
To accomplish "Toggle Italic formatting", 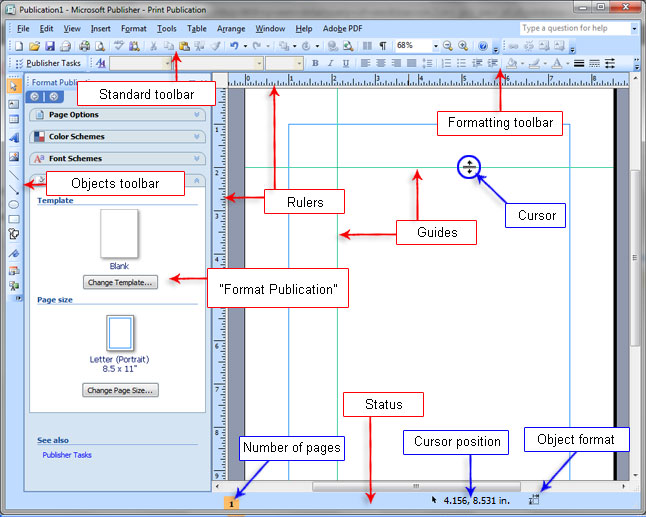I will pyautogui.click(x=330, y=63).
